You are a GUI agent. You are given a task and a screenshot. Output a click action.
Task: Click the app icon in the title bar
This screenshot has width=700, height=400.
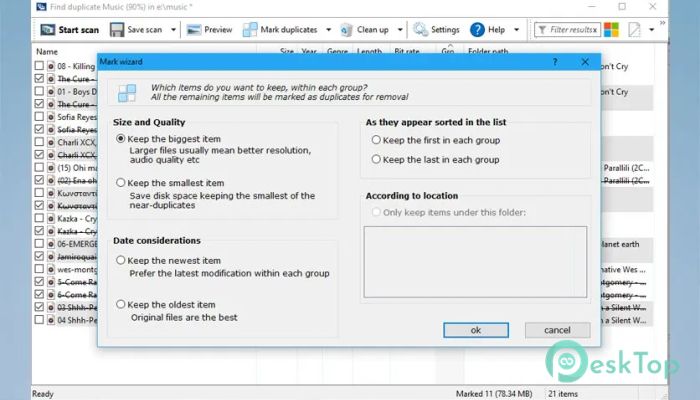pos(42,7)
